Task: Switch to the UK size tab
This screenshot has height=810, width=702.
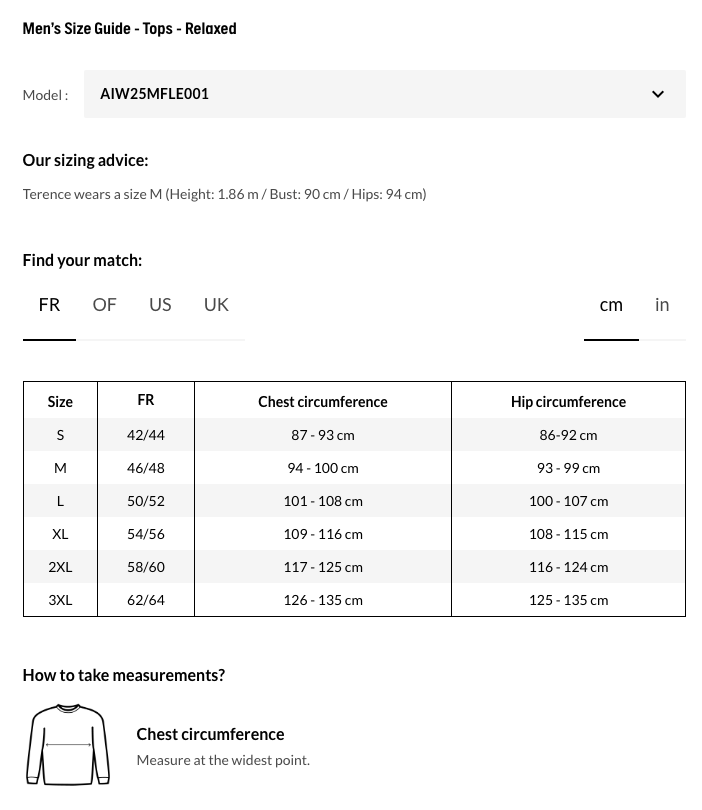Action: click(216, 305)
